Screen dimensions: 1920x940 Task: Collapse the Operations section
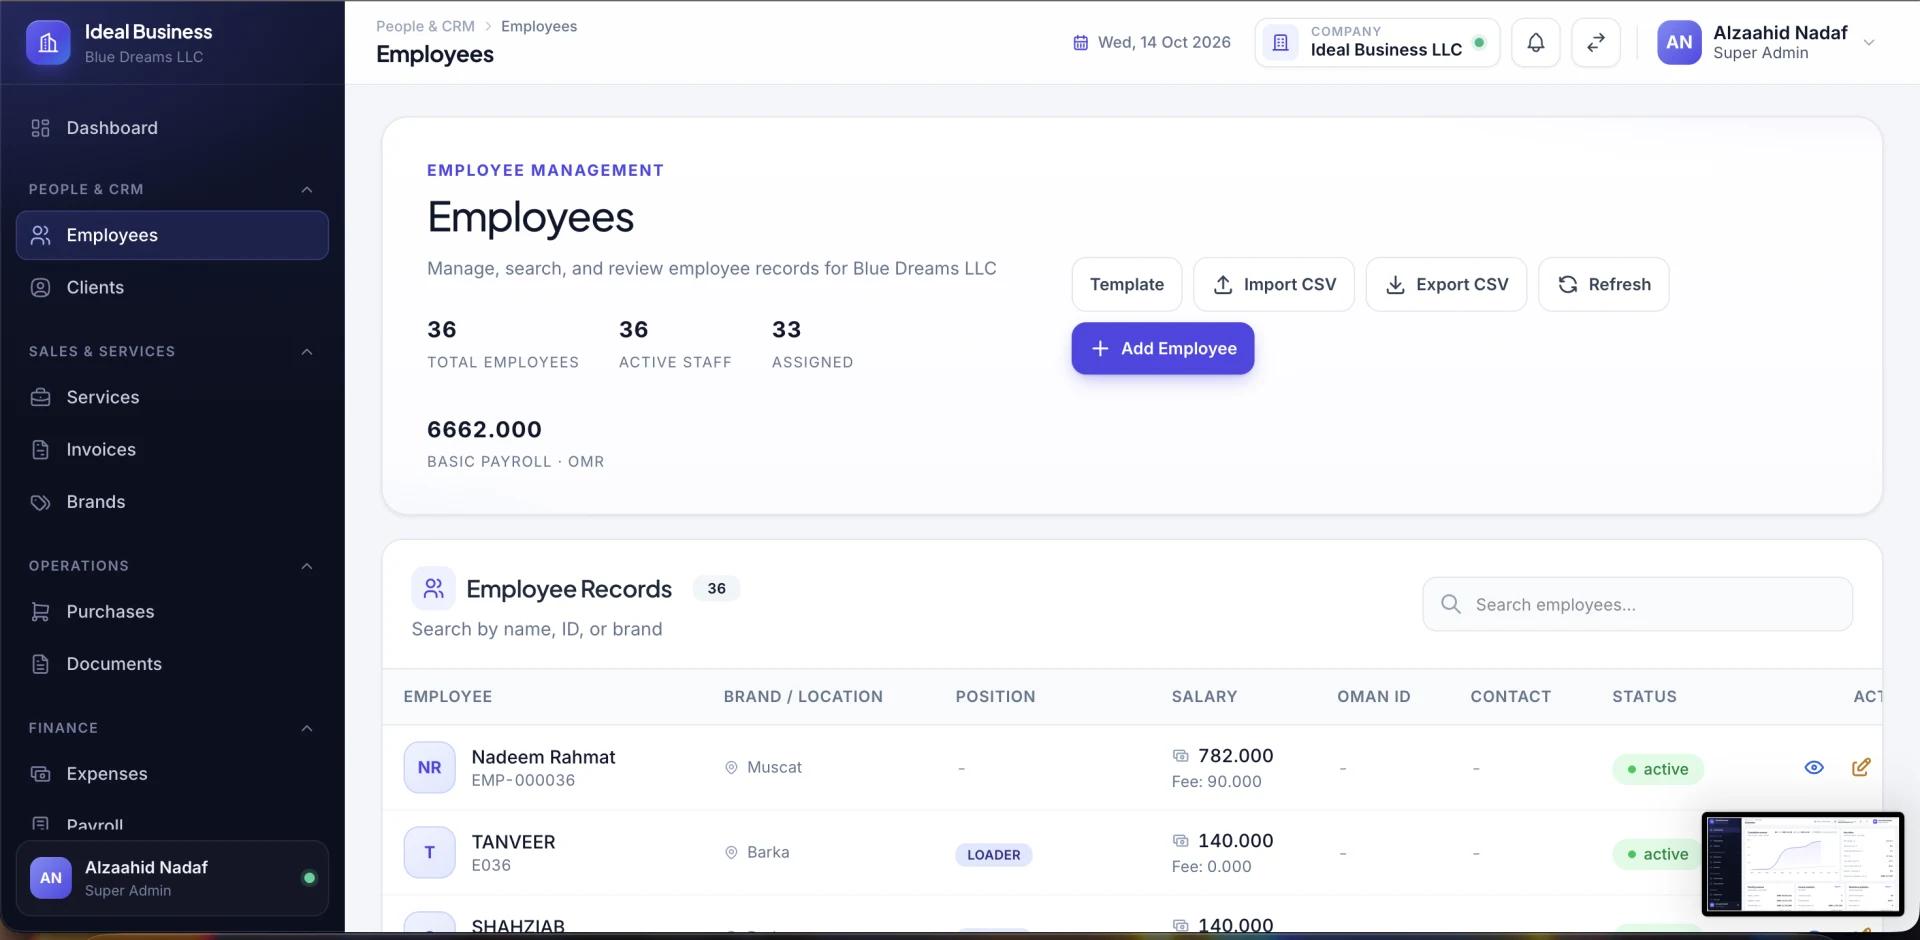pyautogui.click(x=307, y=566)
